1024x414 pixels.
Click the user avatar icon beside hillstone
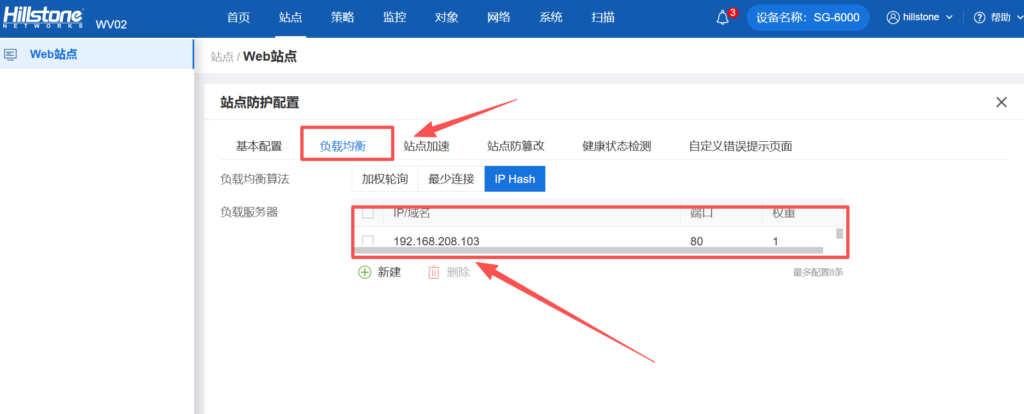893,18
